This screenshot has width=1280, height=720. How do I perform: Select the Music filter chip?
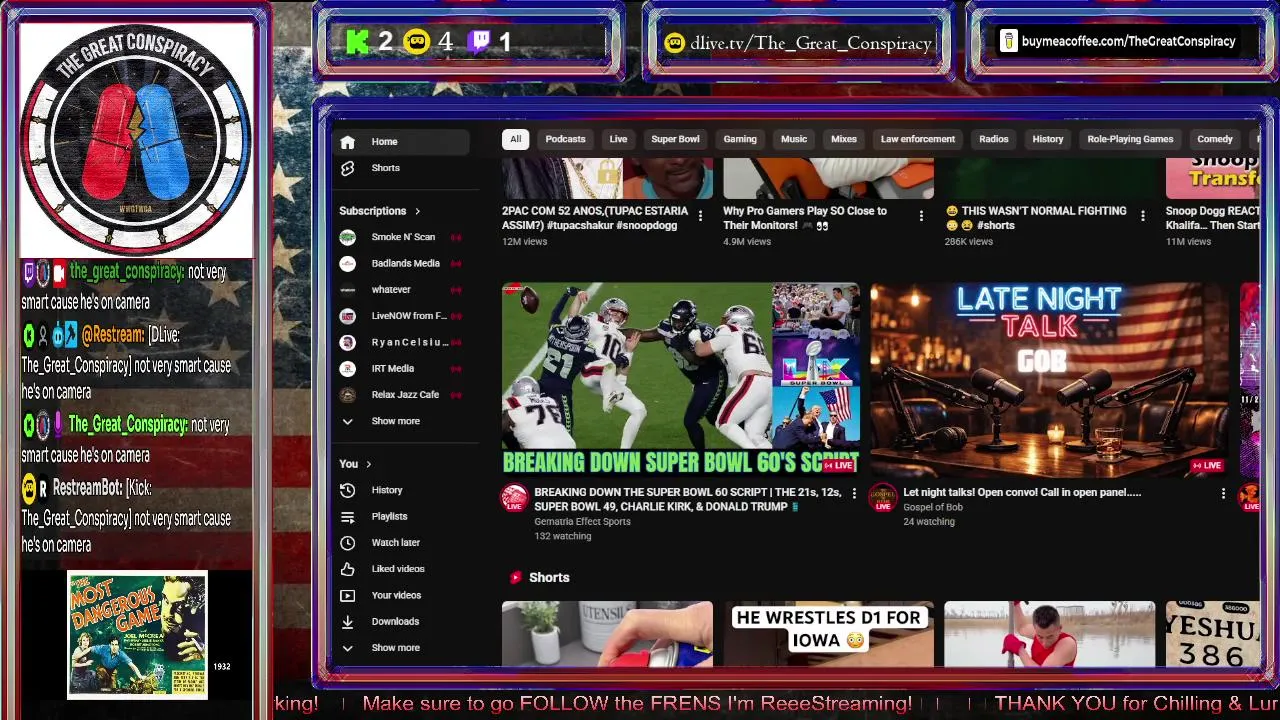point(794,139)
